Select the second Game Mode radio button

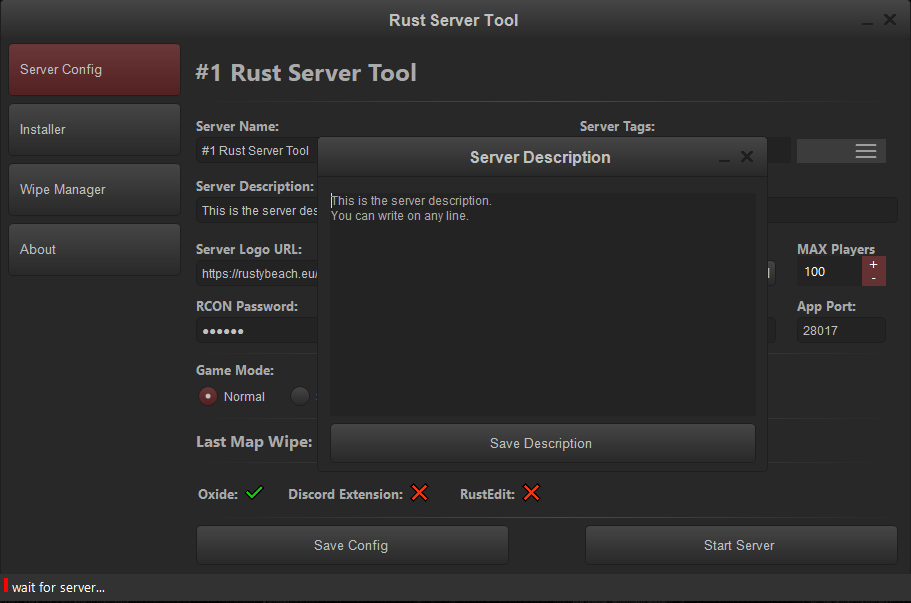click(299, 396)
